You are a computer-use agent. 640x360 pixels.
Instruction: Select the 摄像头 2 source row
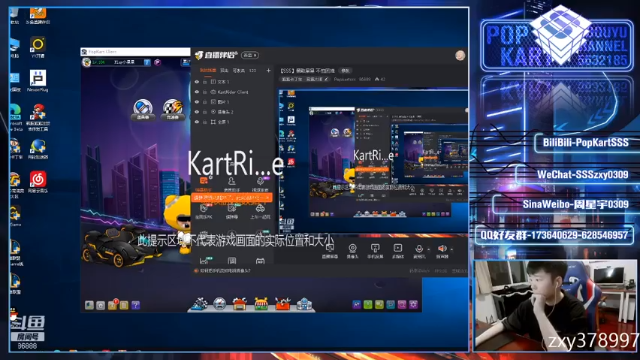click(x=233, y=112)
